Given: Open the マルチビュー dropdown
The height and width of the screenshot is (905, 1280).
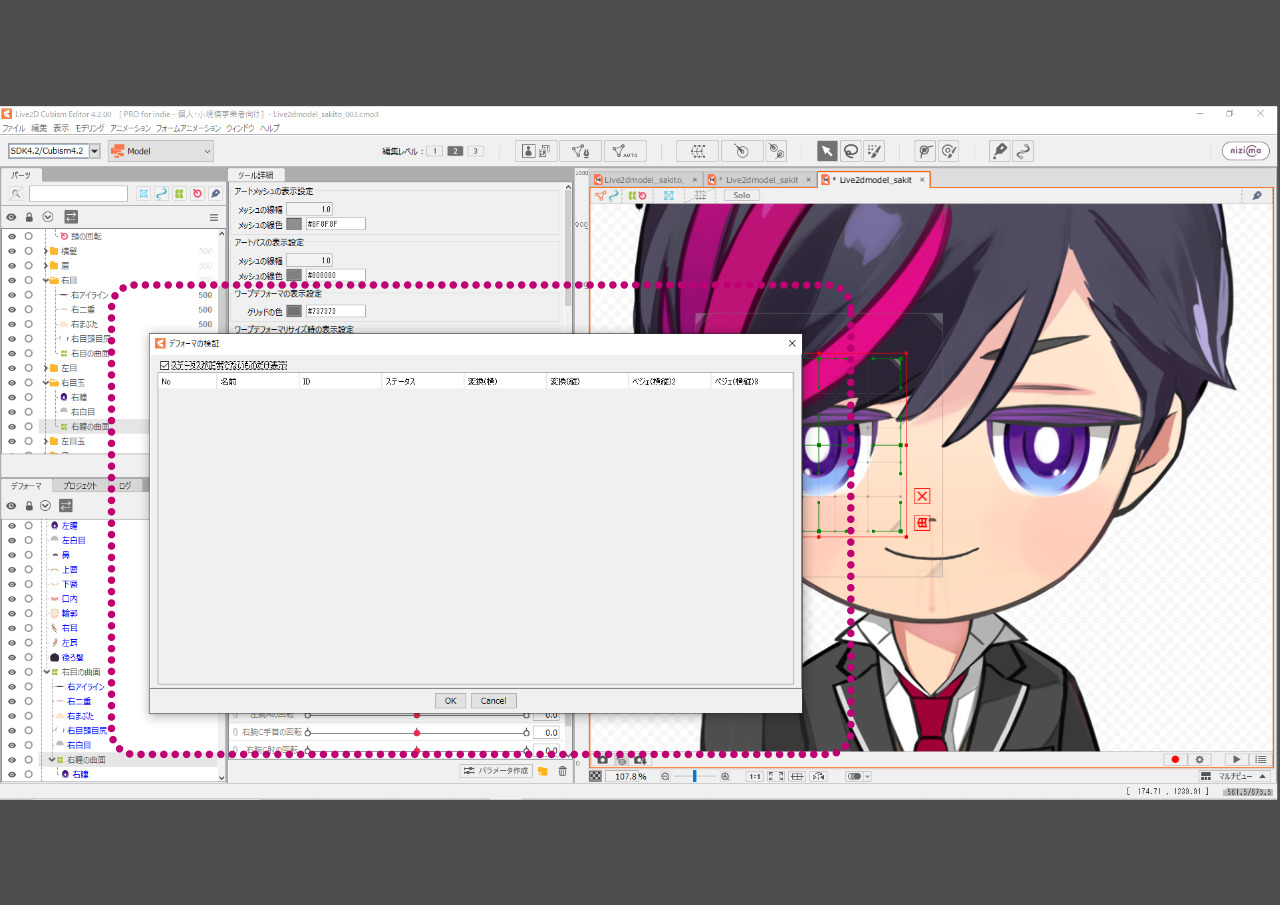Looking at the screenshot, I should [x=1235, y=776].
